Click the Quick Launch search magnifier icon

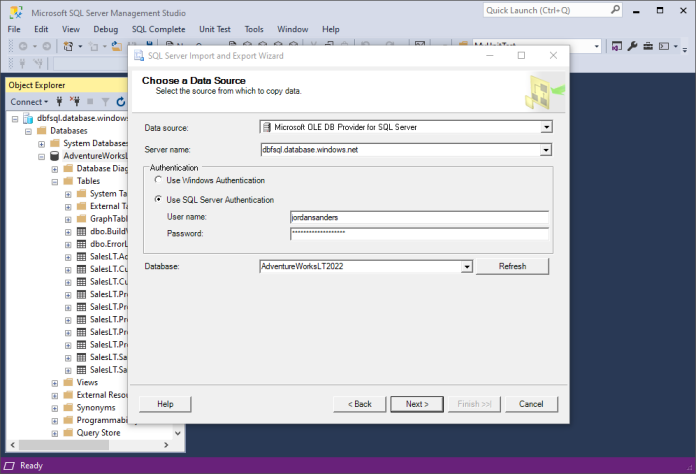(613, 10)
